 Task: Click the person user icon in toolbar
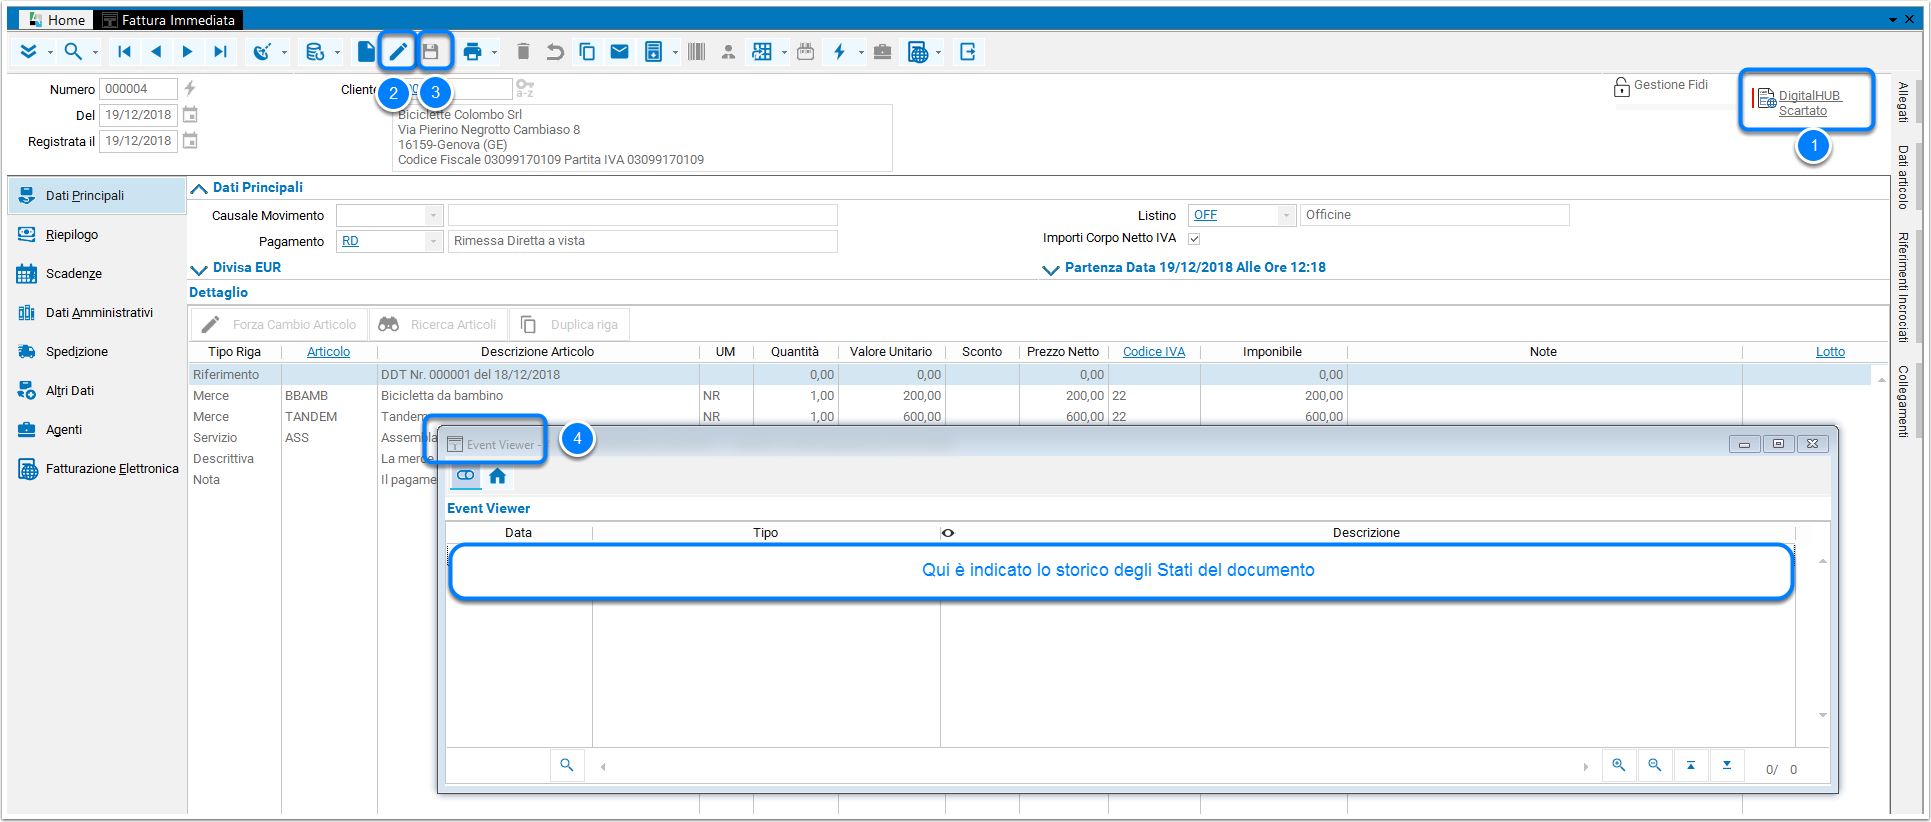pos(728,52)
